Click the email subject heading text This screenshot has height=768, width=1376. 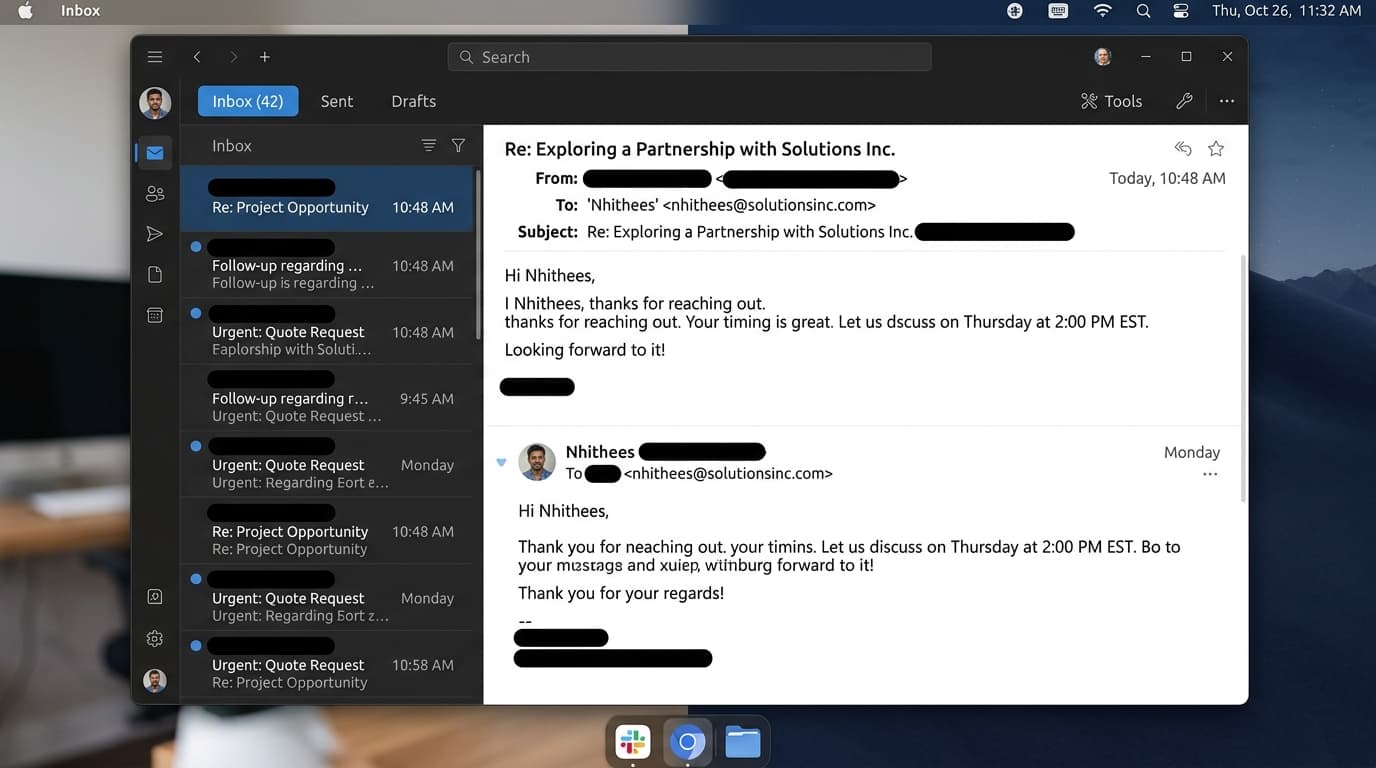click(699, 149)
